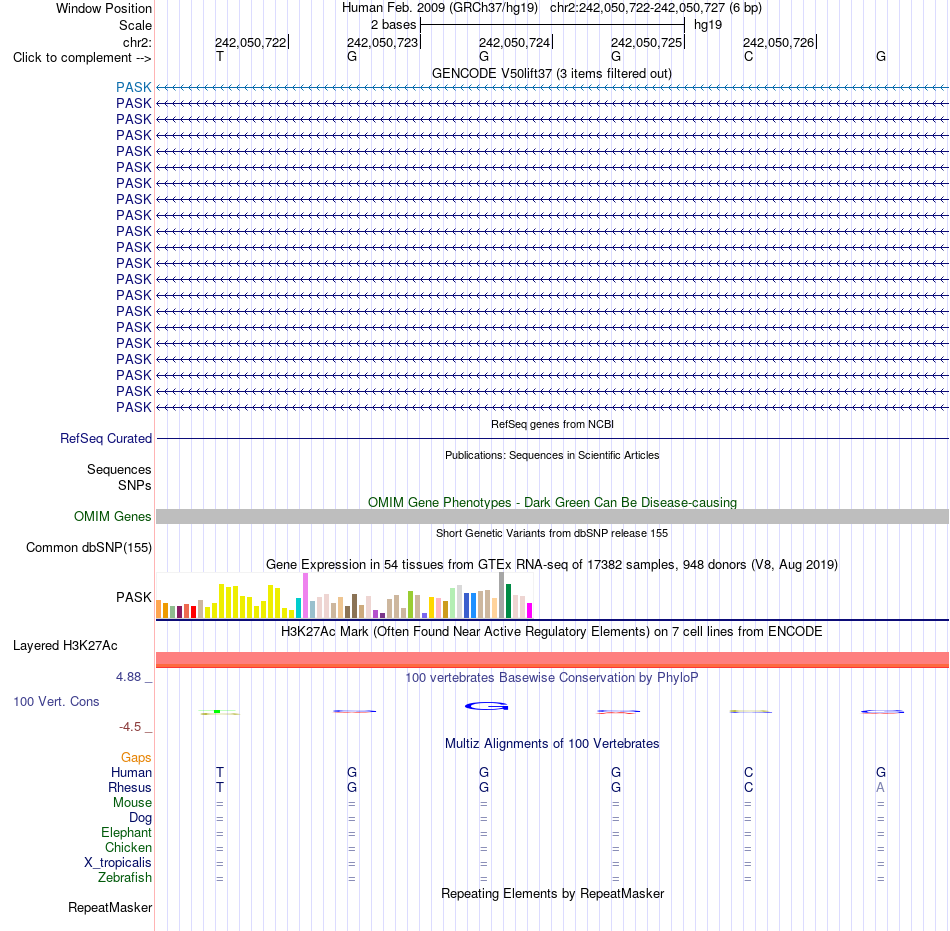
Task: Click the 'Click to complement -->' label
Action: [x=82, y=58]
